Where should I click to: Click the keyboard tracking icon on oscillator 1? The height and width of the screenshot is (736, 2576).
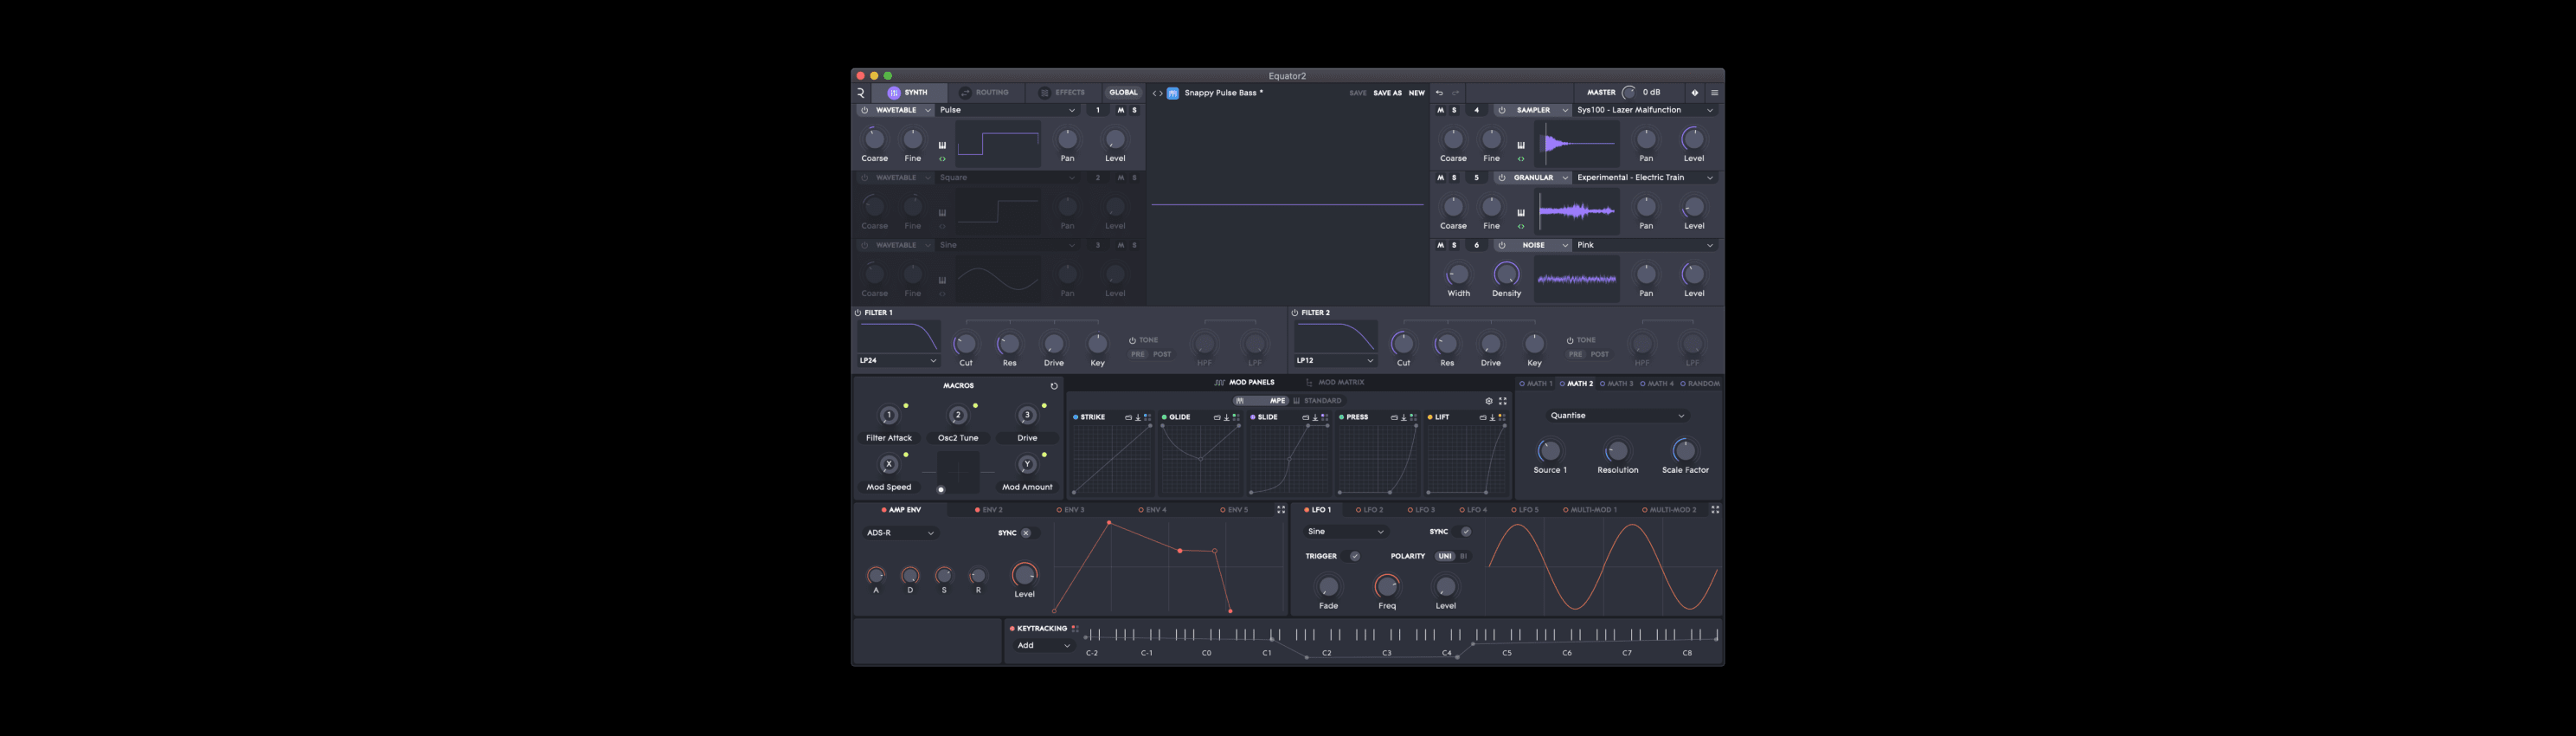coord(942,145)
